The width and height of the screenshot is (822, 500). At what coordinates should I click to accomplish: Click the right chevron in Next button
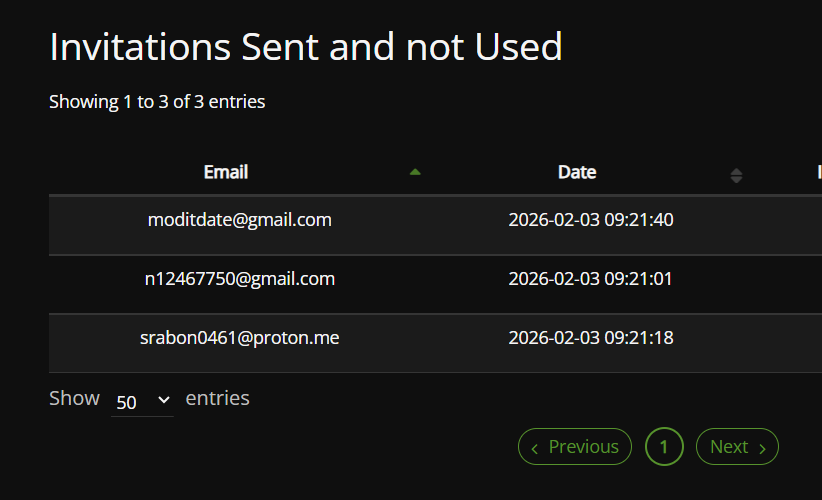point(762,448)
